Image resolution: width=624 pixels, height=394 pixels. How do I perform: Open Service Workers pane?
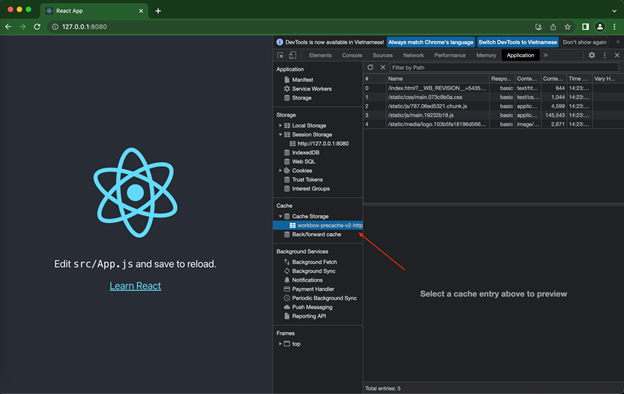312,89
